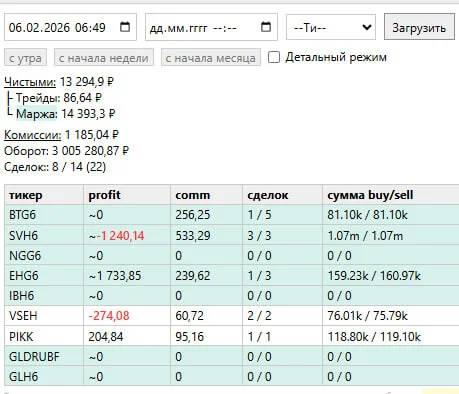This screenshot has height=394, width=459.
Task: Select the BTG6 ticker cell
Action: coord(44,215)
